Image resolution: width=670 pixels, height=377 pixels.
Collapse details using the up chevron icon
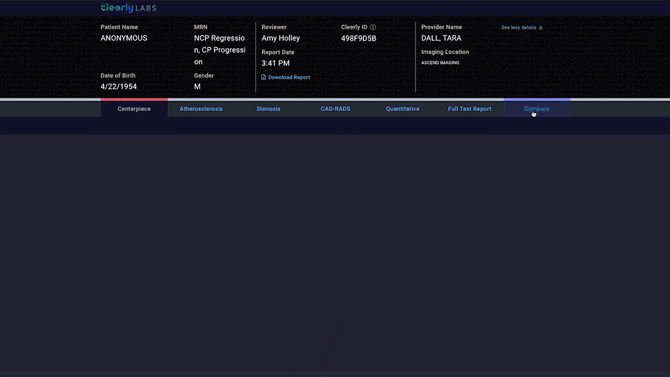[x=541, y=28]
